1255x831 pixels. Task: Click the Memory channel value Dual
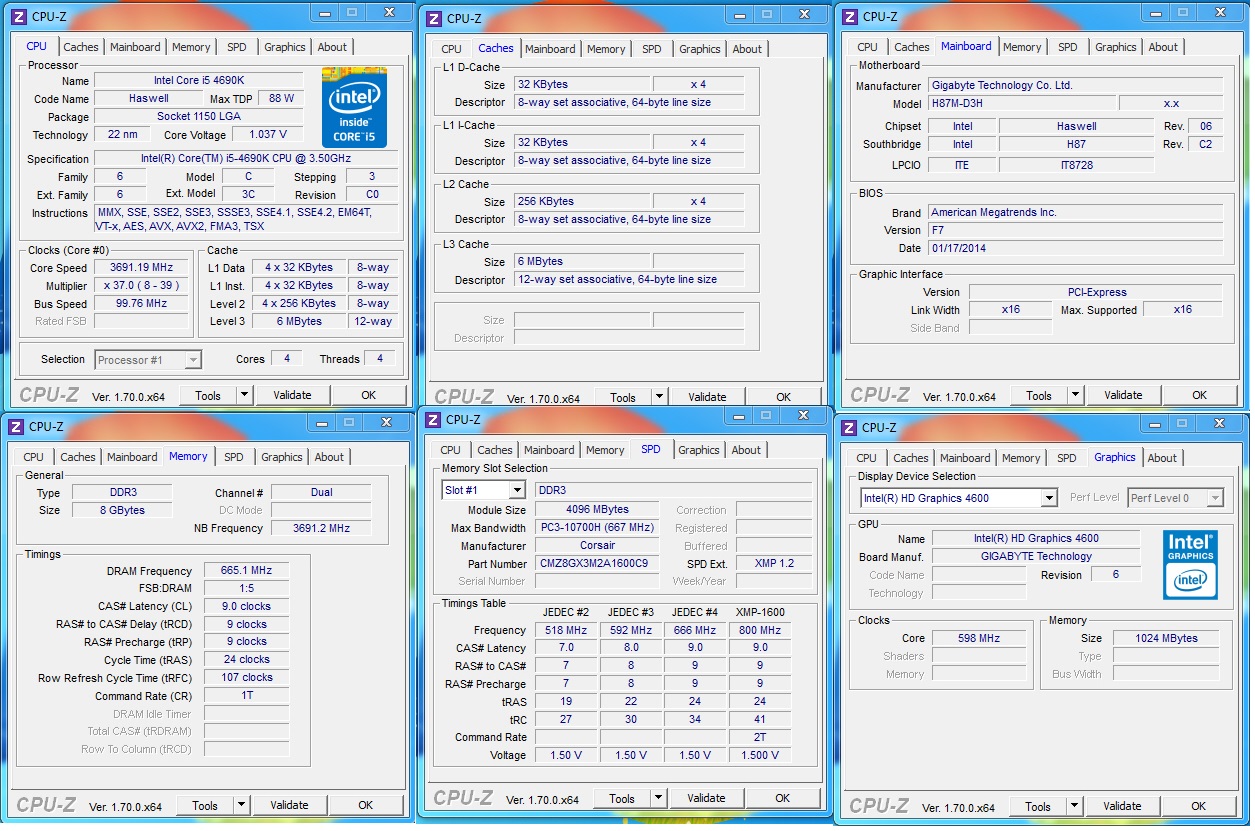click(x=321, y=492)
